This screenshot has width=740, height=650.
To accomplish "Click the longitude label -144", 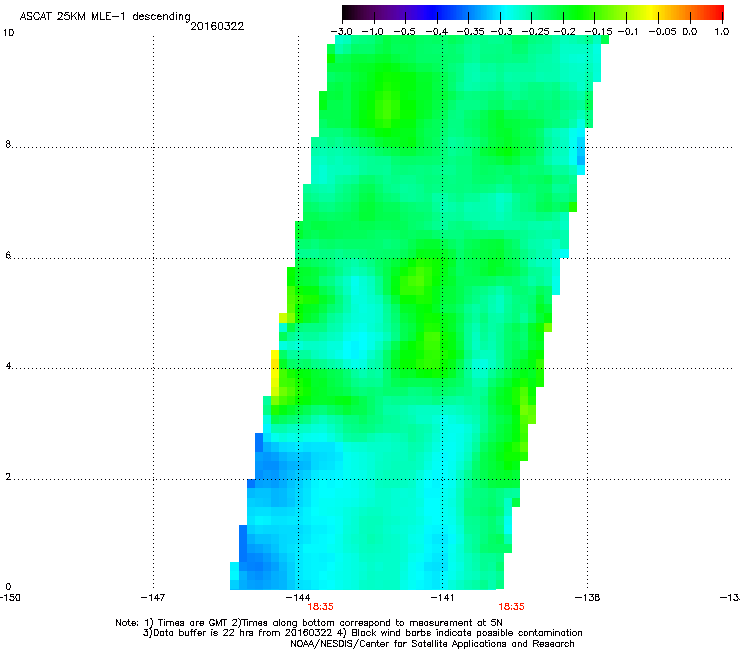I will [x=298, y=598].
